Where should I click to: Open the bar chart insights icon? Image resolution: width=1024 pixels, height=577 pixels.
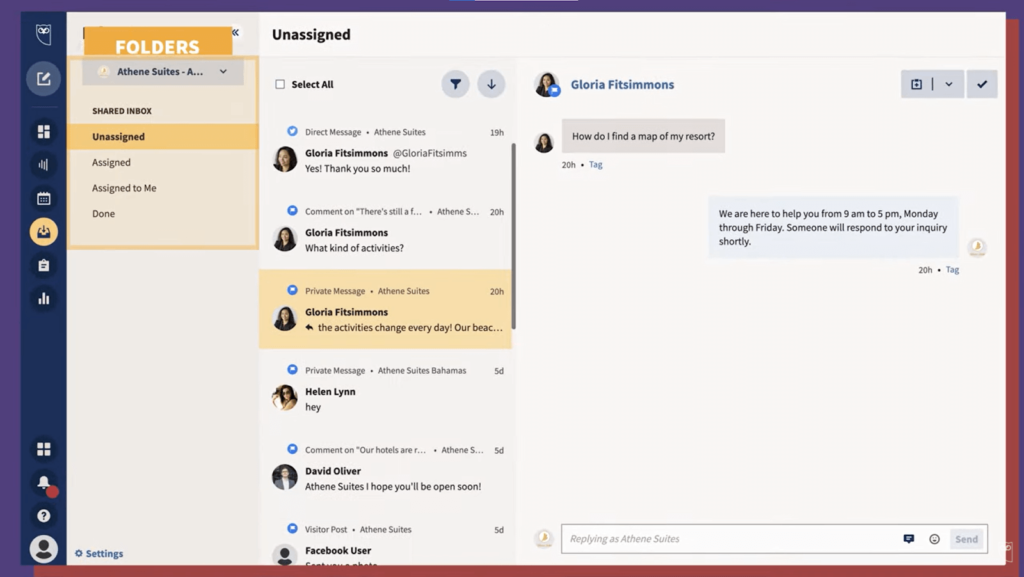point(44,299)
